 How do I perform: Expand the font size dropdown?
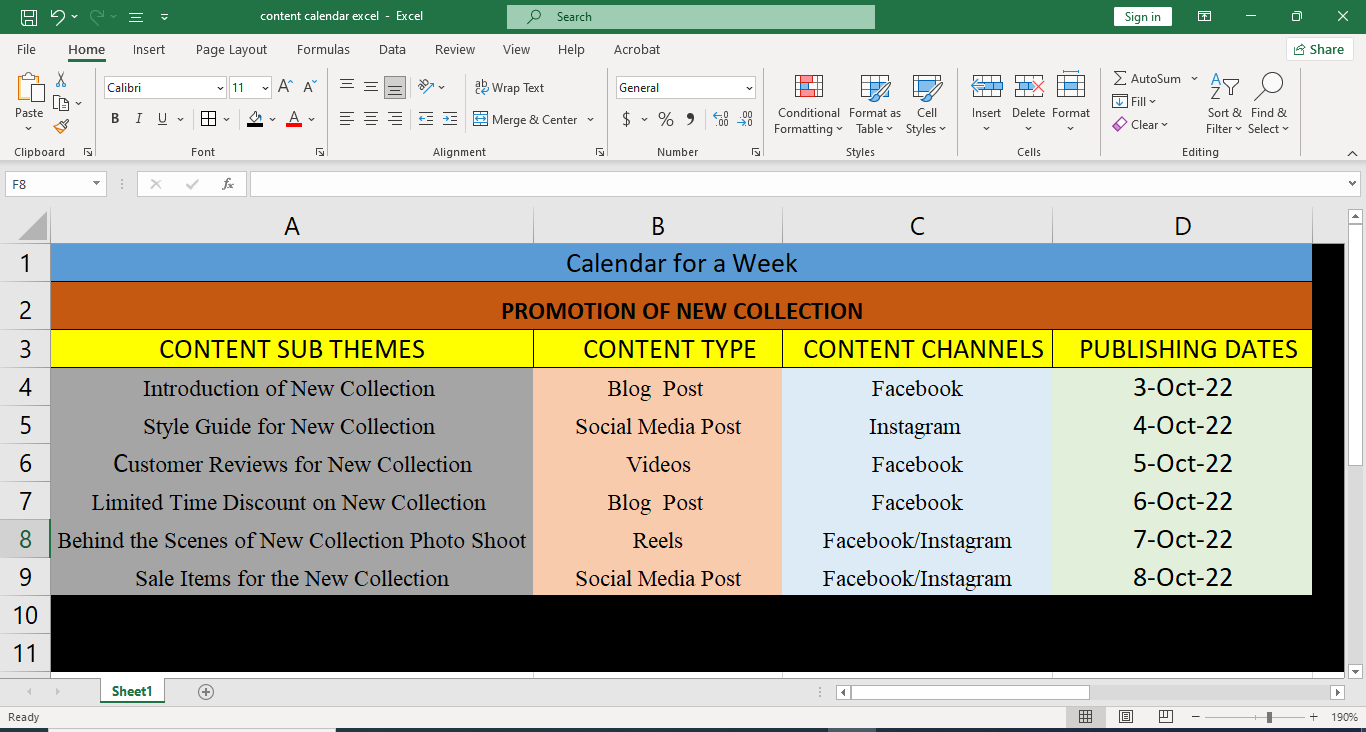[x=265, y=88]
